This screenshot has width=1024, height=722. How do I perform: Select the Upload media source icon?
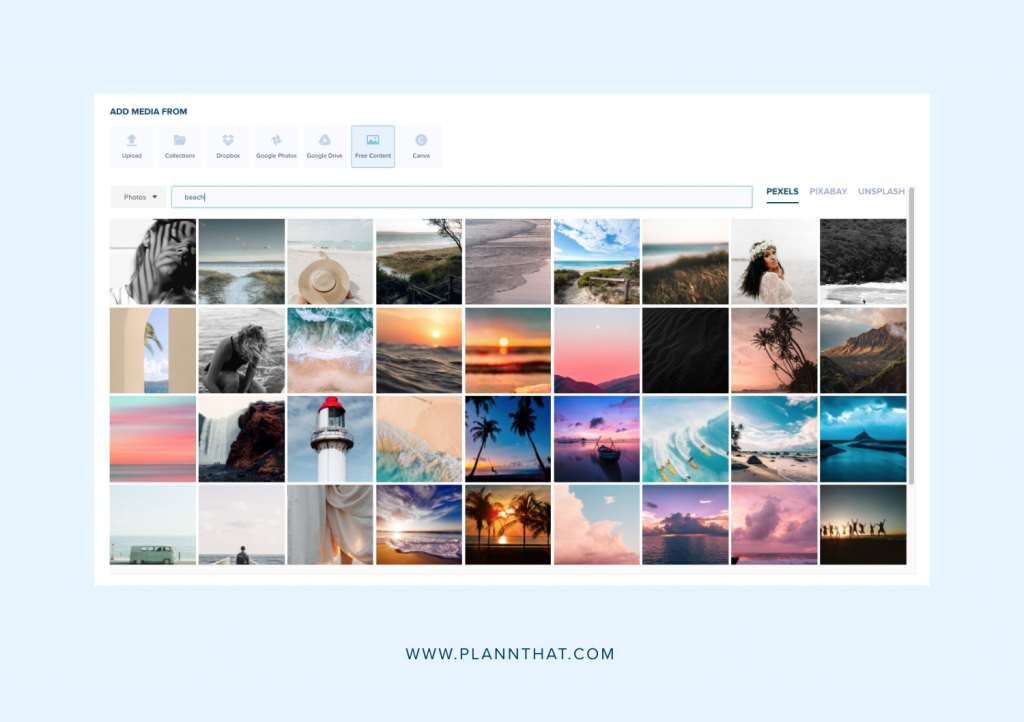coord(131,146)
